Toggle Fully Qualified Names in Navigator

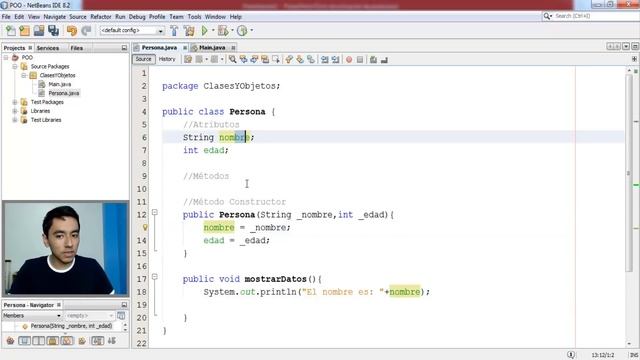(82, 341)
